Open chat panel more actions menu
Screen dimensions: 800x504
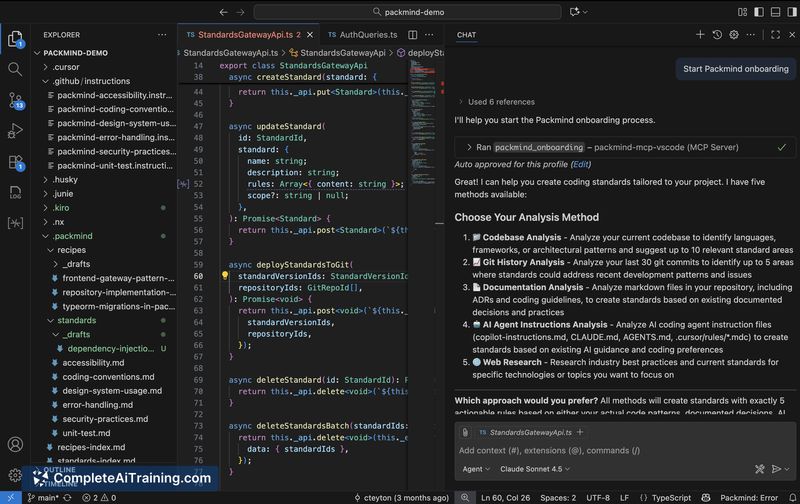tap(751, 34)
